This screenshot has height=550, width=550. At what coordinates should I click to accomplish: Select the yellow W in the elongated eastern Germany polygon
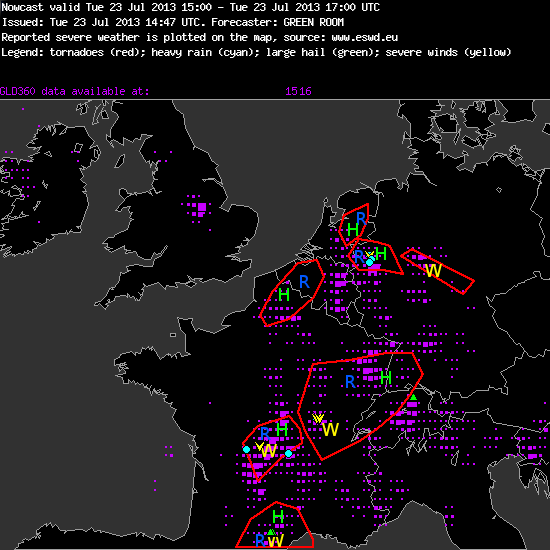click(x=433, y=270)
